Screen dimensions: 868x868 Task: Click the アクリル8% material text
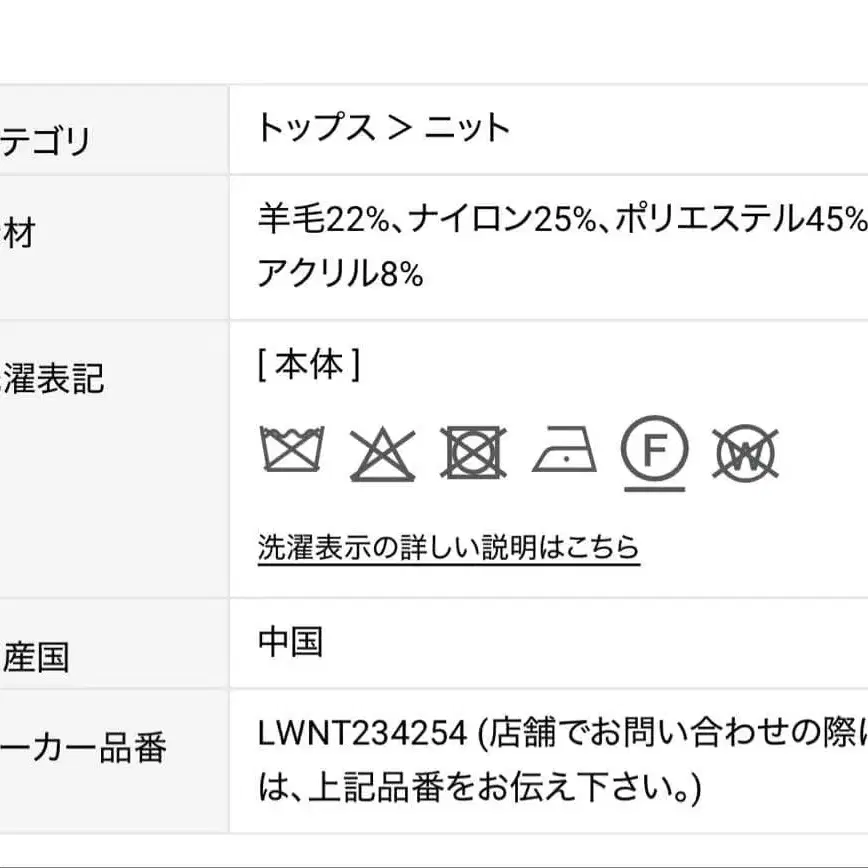(x=340, y=273)
